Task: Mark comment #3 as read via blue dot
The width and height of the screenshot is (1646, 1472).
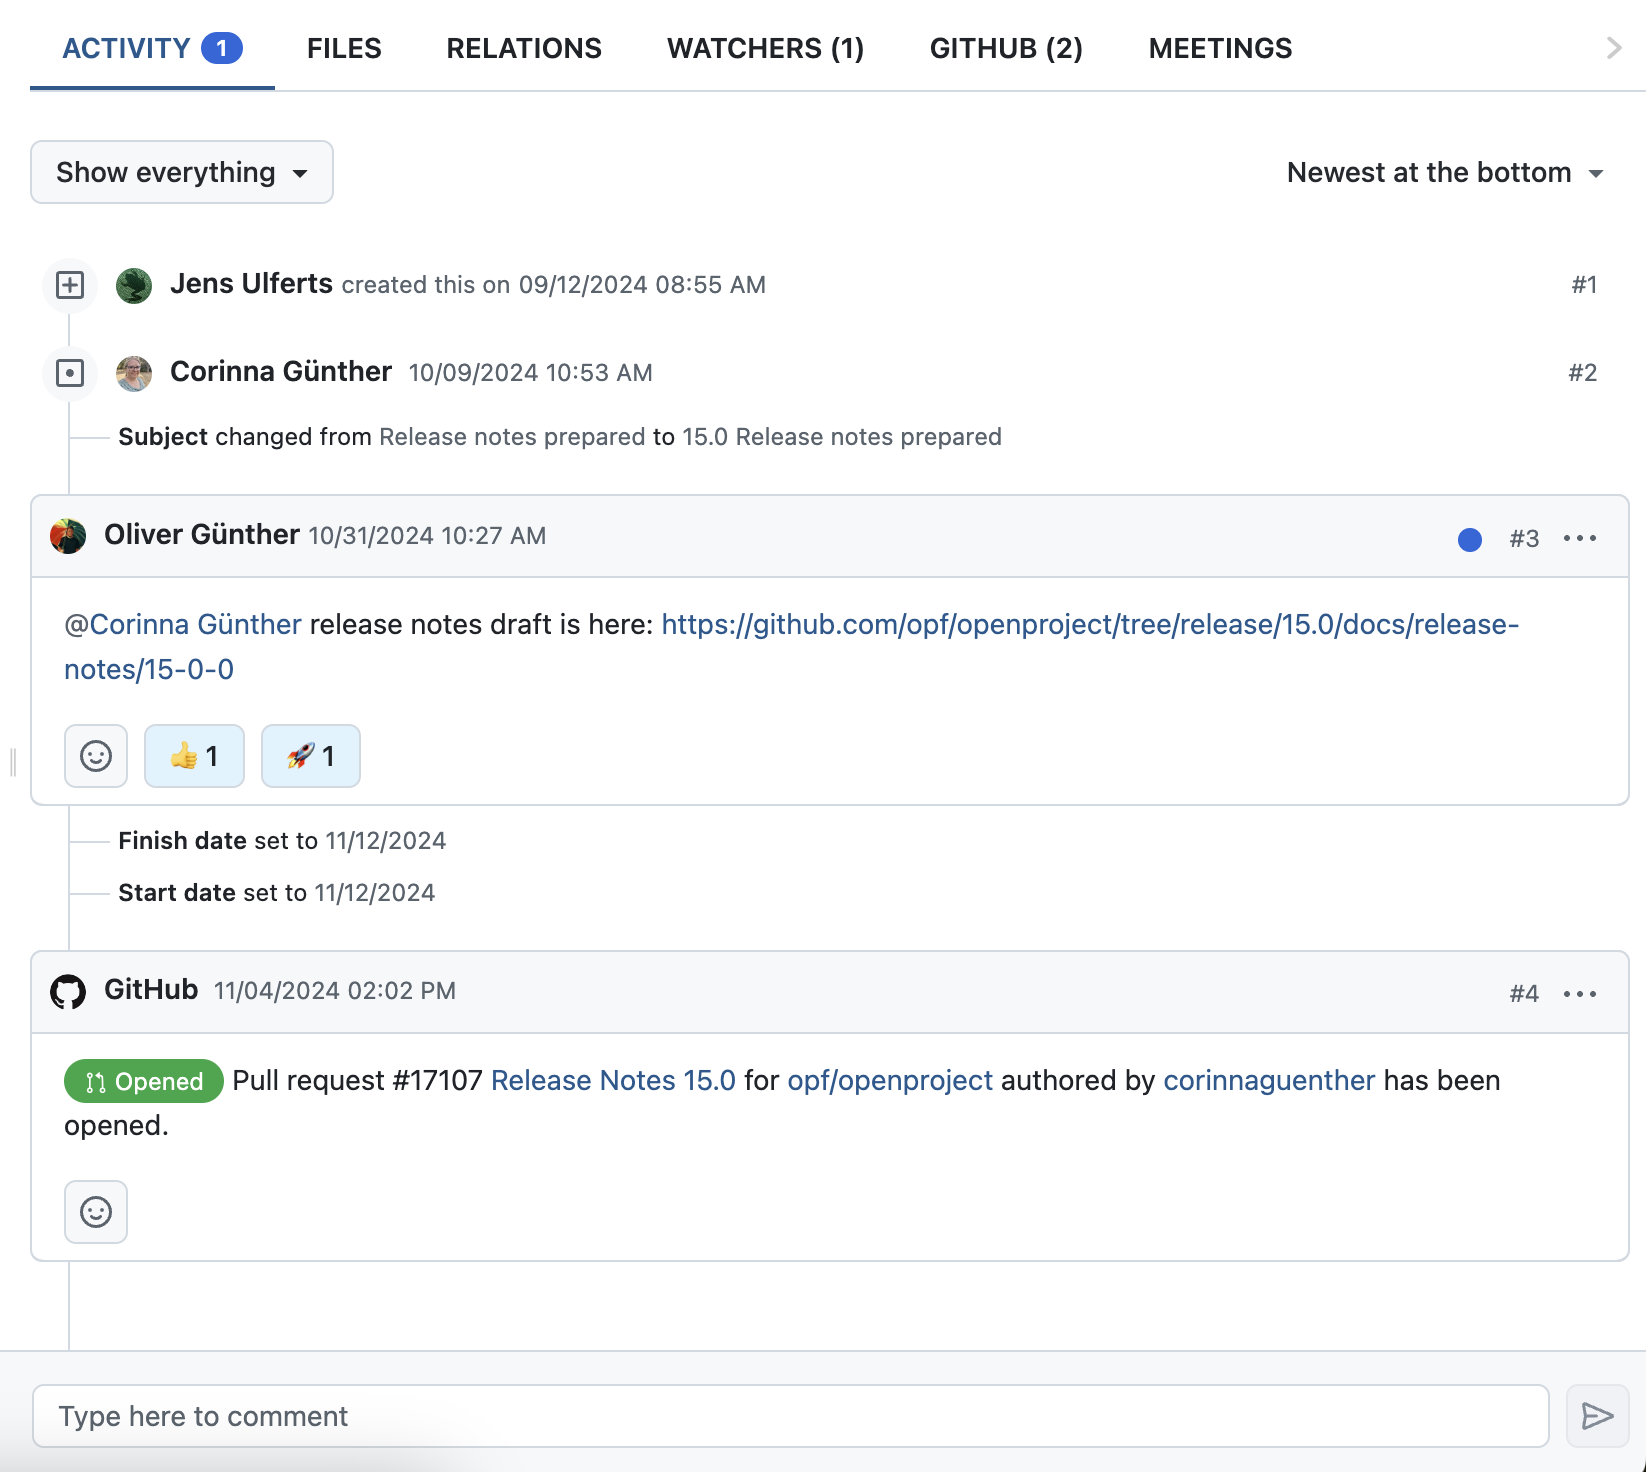Action: (x=1469, y=539)
